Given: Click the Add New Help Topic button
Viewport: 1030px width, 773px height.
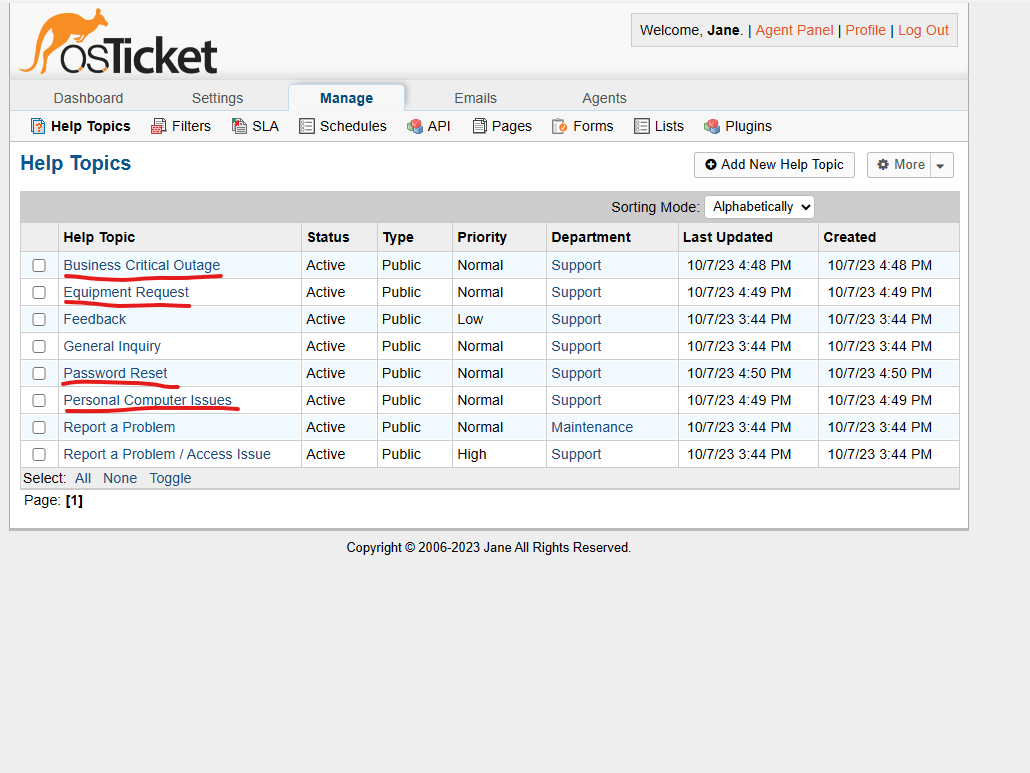Looking at the screenshot, I should [x=774, y=165].
